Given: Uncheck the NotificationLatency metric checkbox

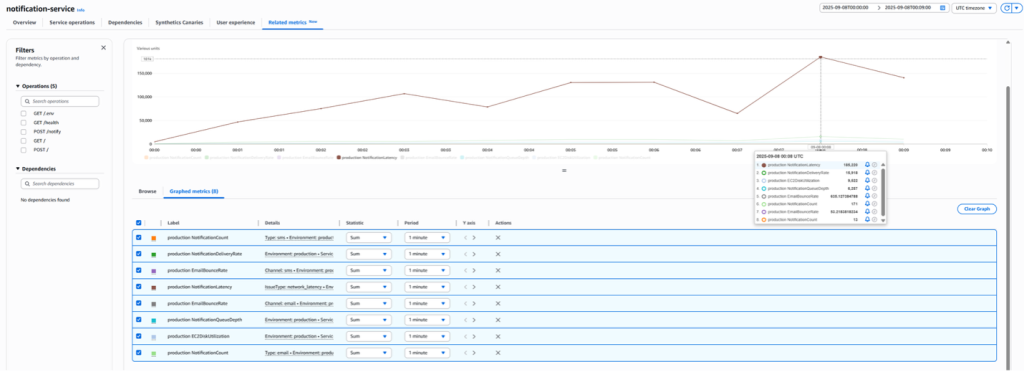Looking at the screenshot, I should [x=138, y=287].
